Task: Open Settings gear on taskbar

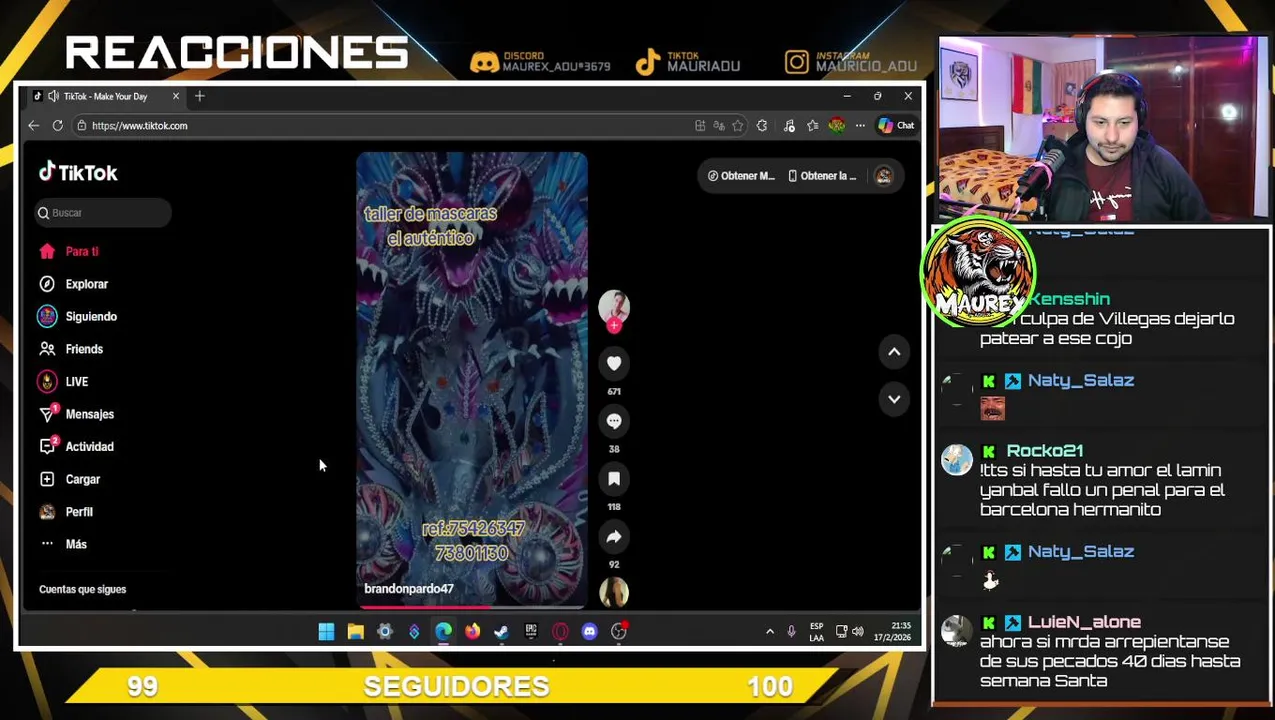Action: [385, 631]
